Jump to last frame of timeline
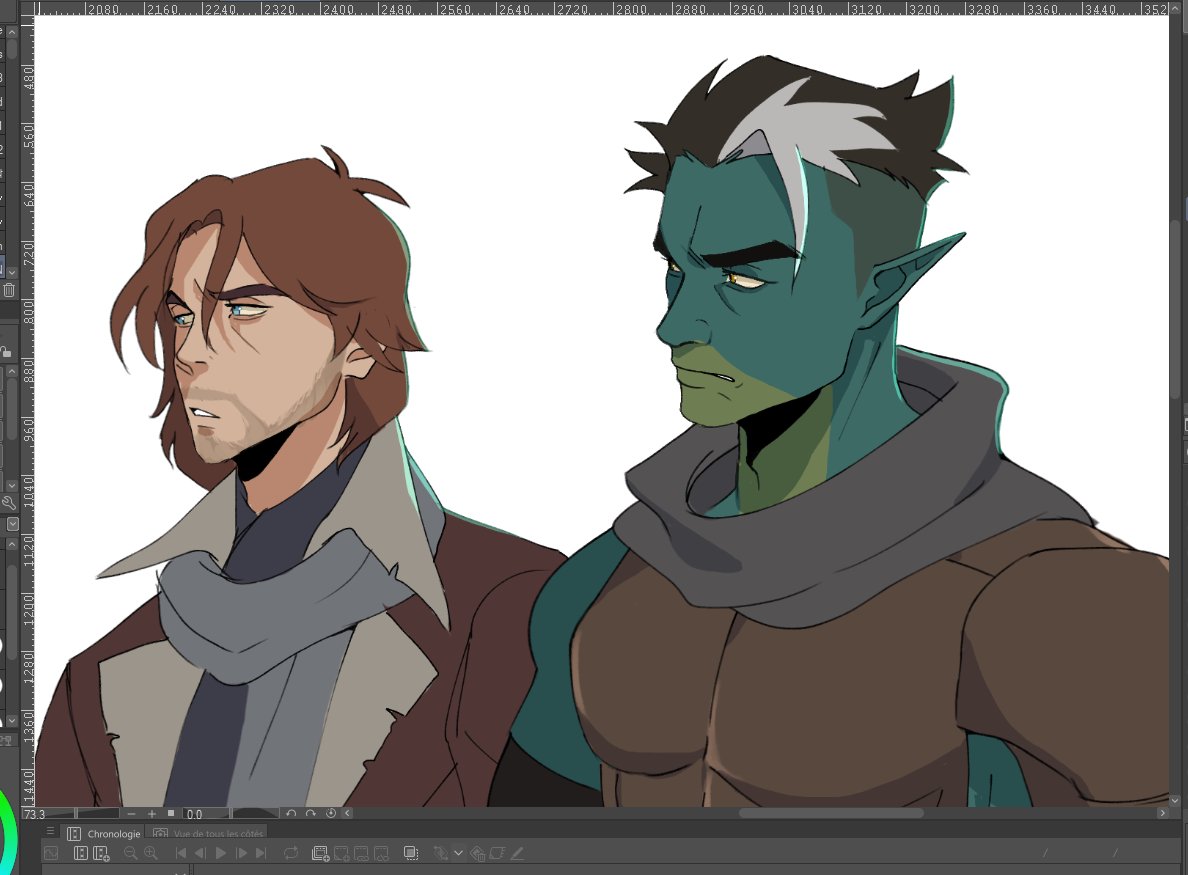The height and width of the screenshot is (875, 1188). click(261, 853)
